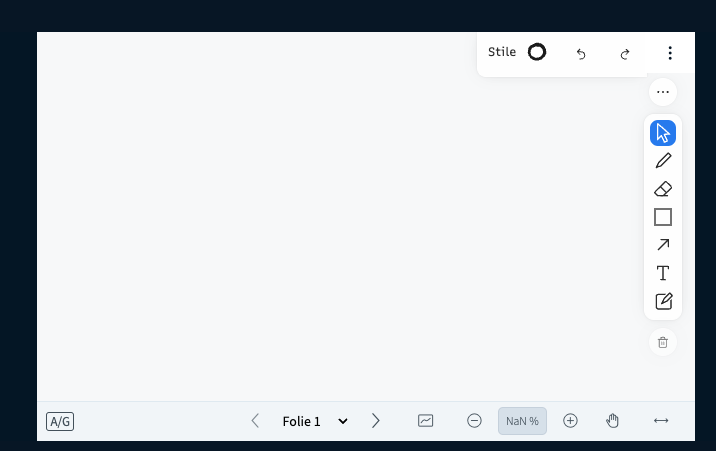Click the trash delete icon
Screen dimensions: 716x451
pyautogui.click(x=663, y=342)
